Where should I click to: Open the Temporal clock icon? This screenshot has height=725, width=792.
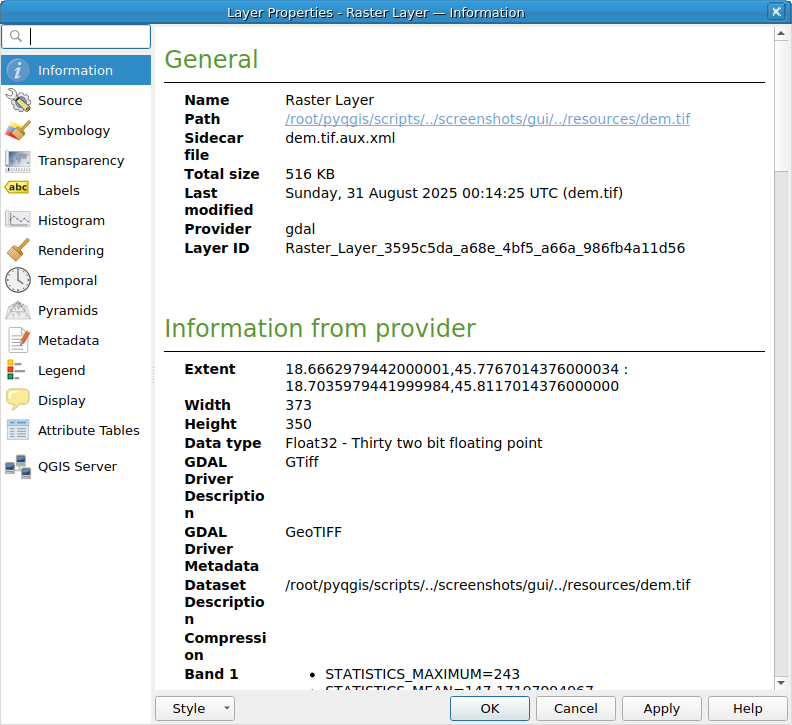click(x=18, y=280)
